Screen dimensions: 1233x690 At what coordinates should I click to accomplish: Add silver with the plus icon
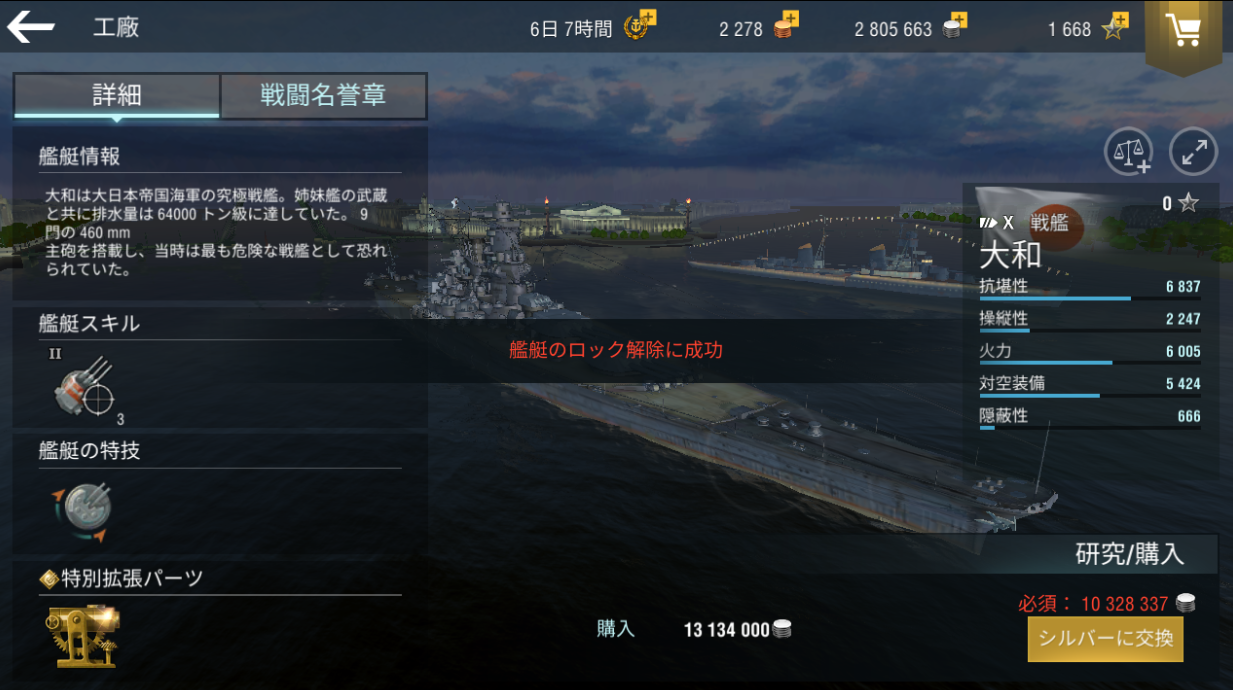(955, 26)
